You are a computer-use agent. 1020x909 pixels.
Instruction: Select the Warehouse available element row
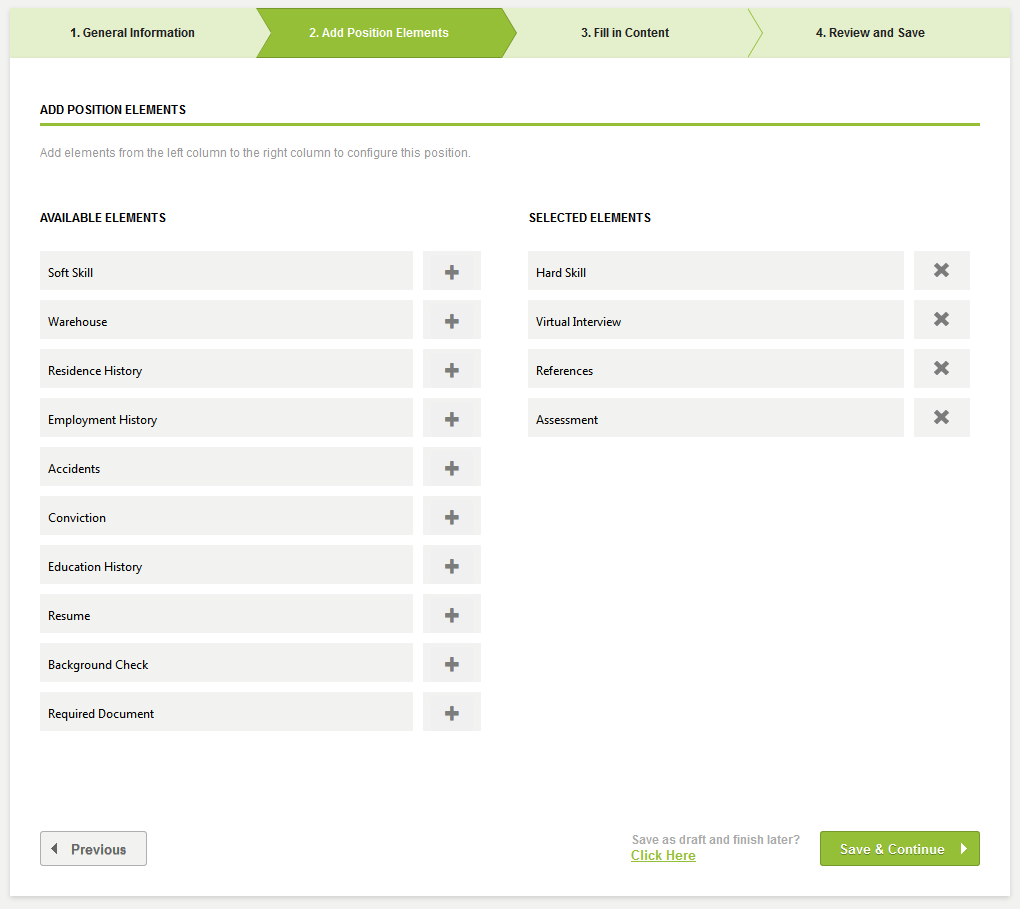226,320
